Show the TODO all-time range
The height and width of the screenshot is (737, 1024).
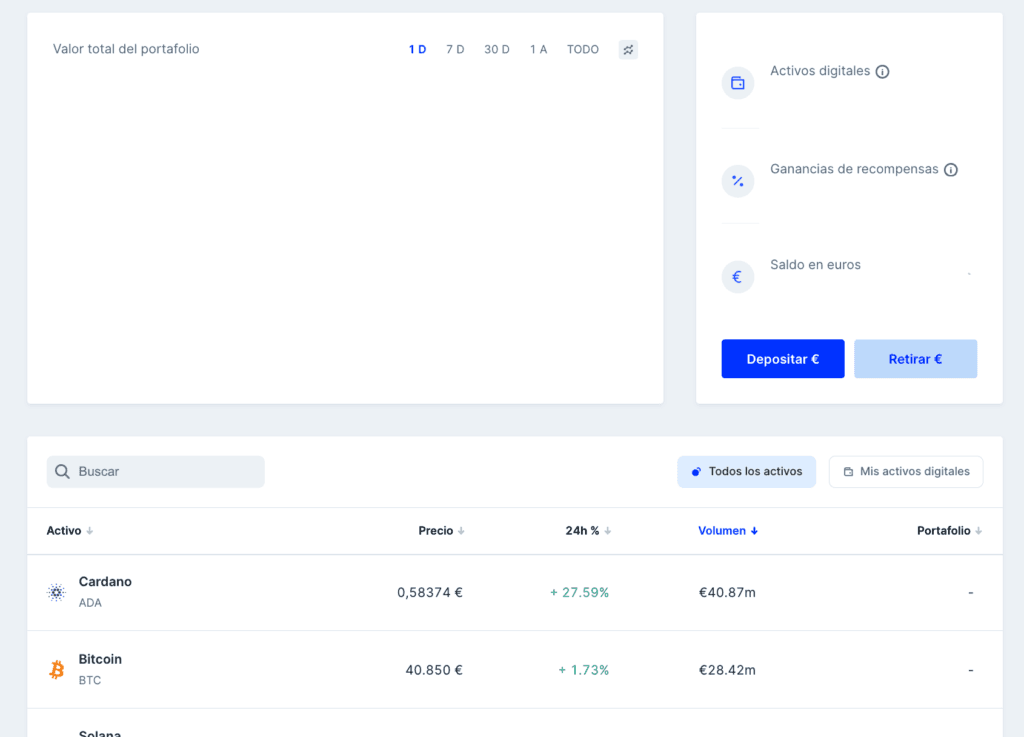[583, 49]
